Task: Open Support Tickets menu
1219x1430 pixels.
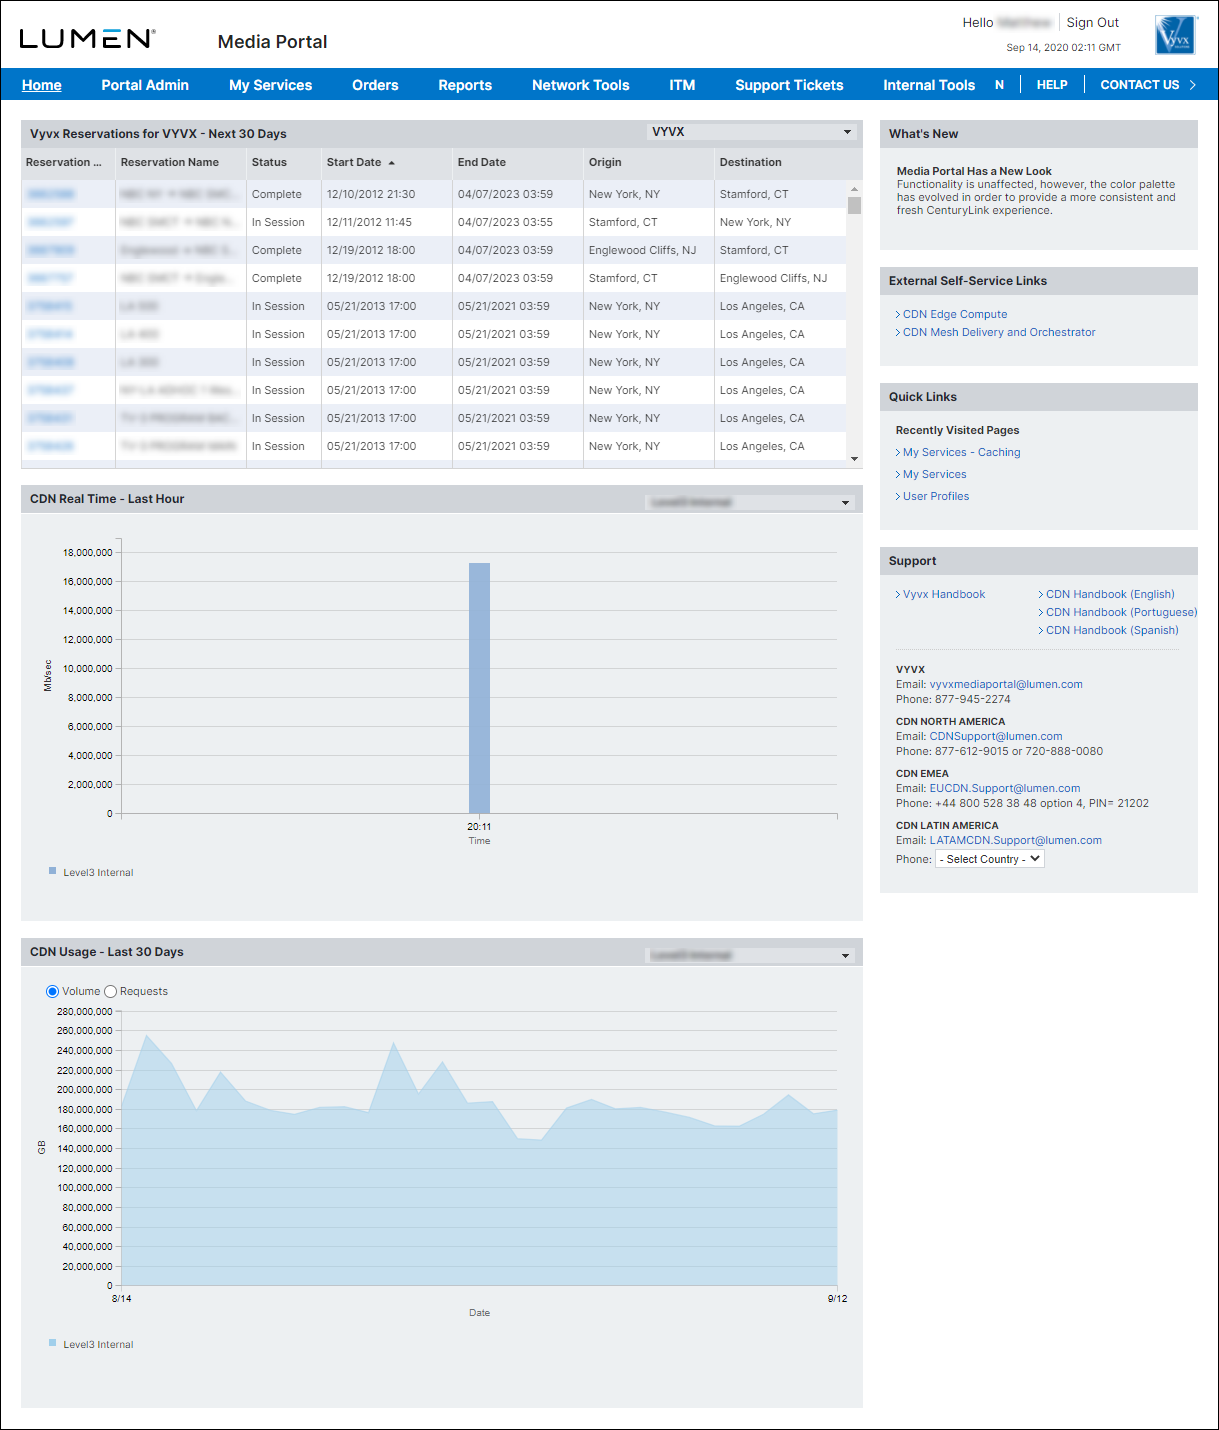Action: pos(789,85)
